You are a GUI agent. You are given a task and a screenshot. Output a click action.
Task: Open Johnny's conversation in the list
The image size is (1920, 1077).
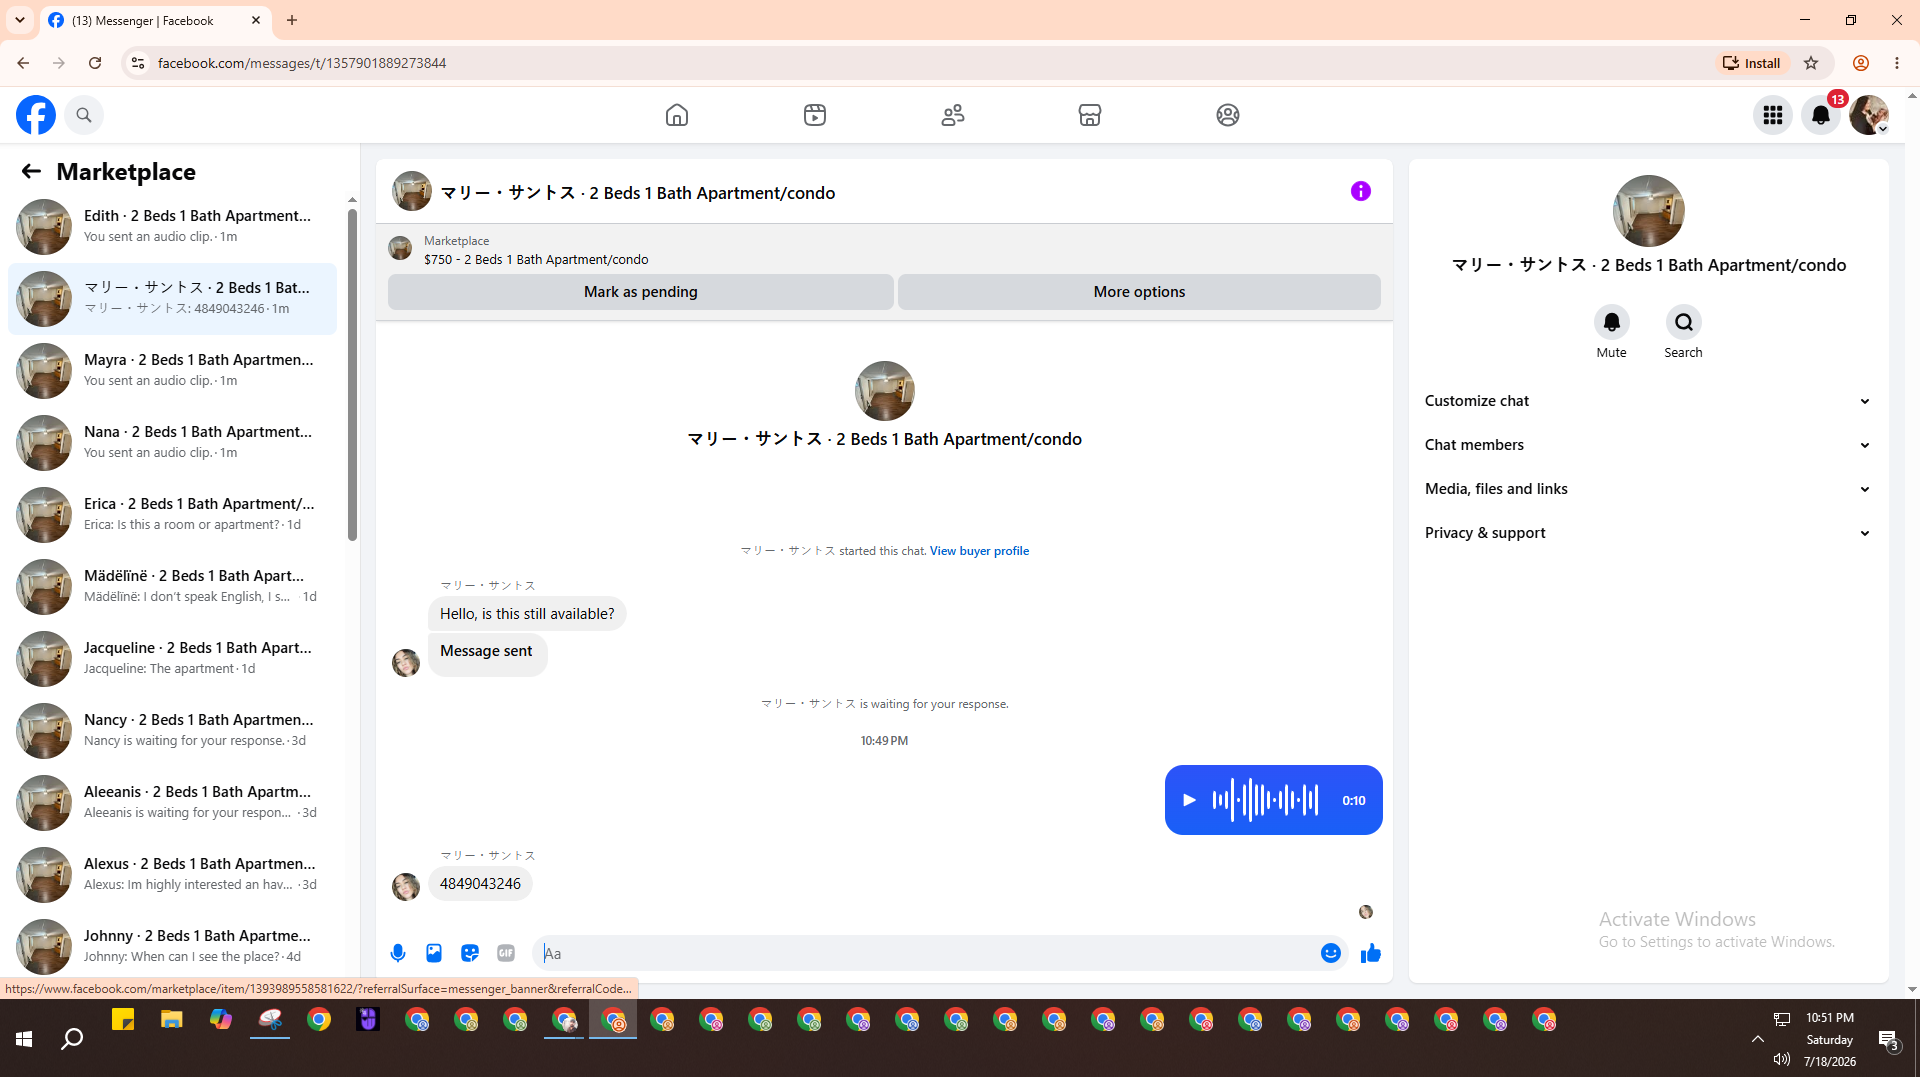point(172,946)
